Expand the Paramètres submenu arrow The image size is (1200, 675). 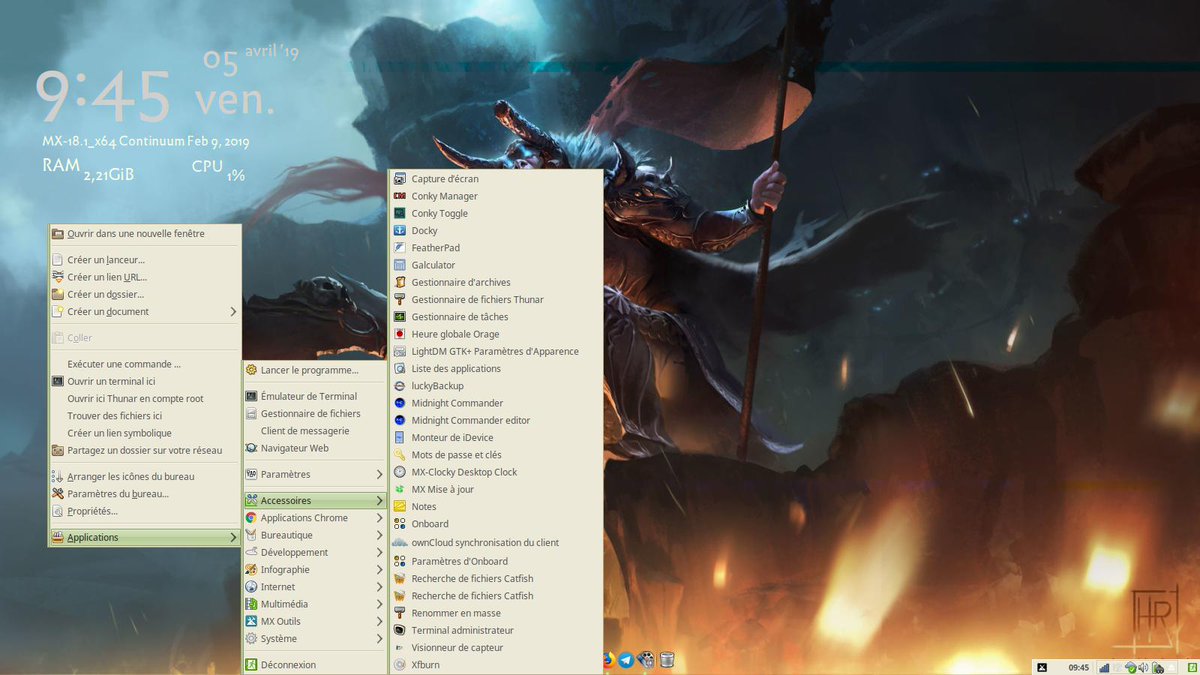tap(379, 474)
